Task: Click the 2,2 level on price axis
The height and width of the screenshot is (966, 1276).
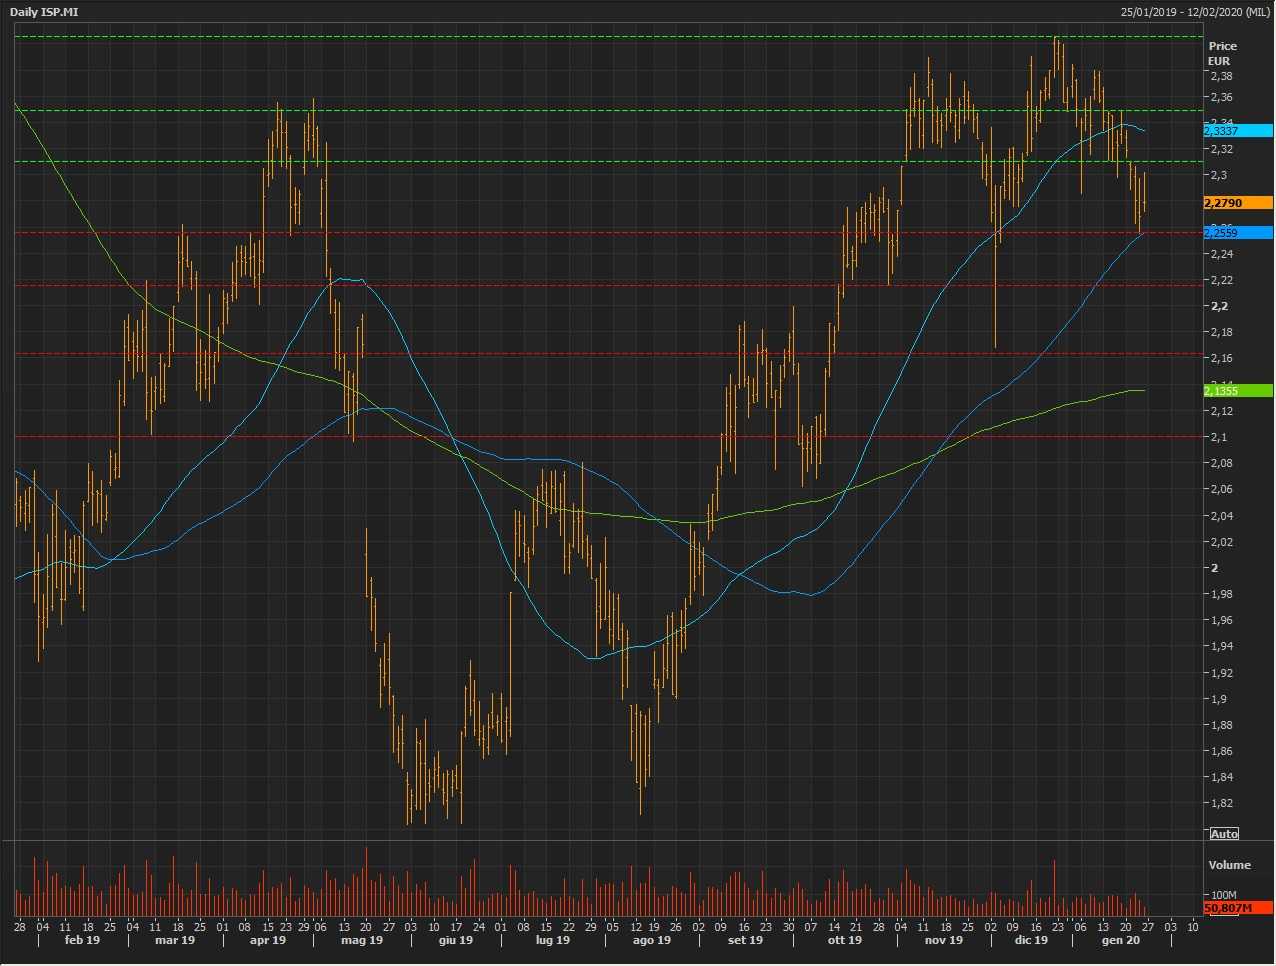Action: pos(1219,306)
